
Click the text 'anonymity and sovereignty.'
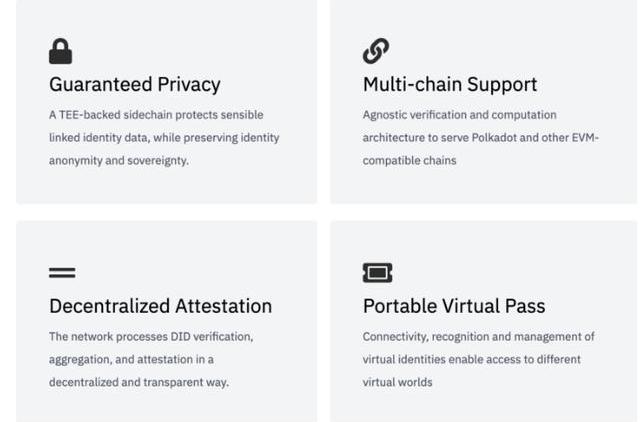click(x=119, y=161)
